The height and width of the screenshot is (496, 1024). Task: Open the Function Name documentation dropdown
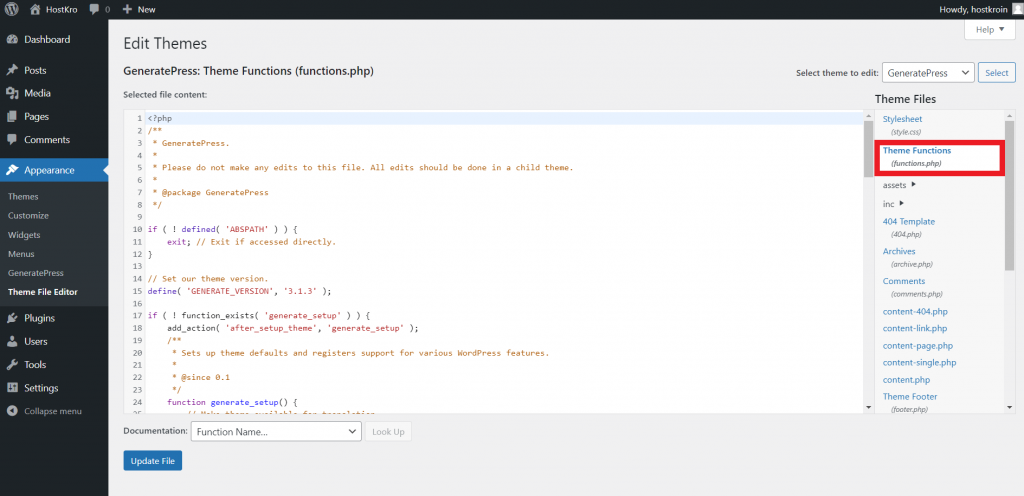click(276, 432)
